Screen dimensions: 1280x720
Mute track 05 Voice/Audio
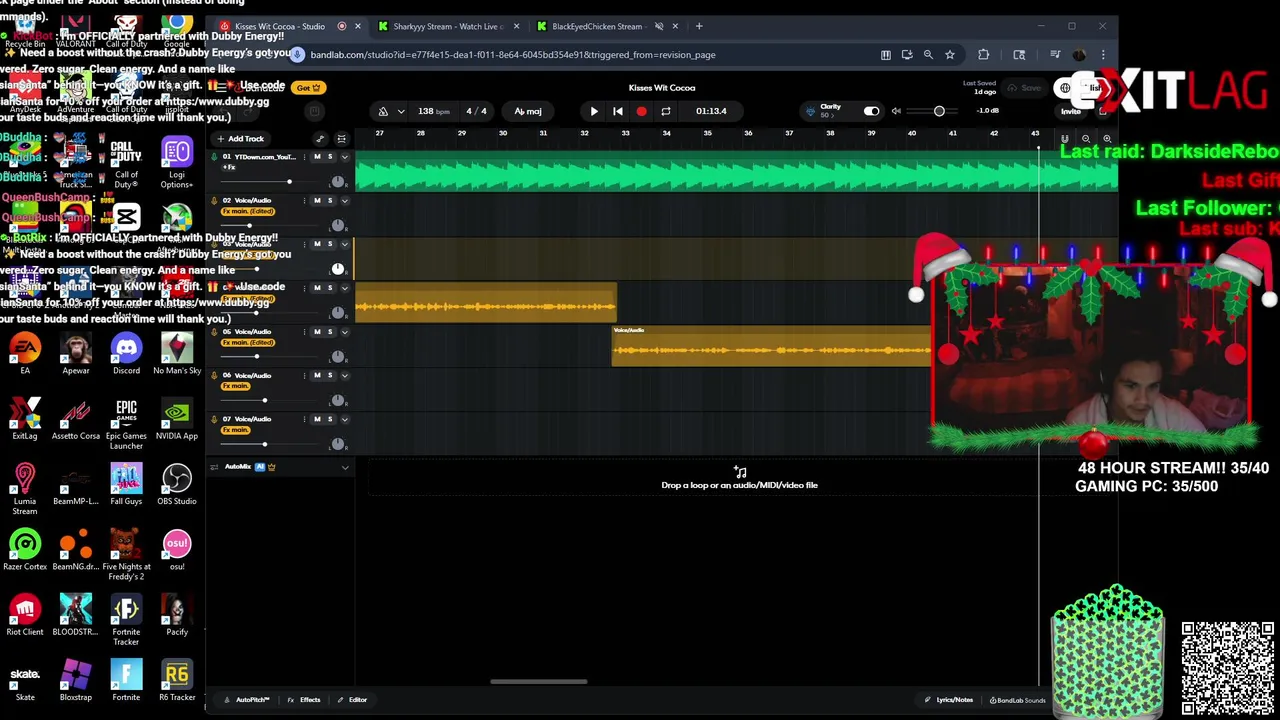317,331
